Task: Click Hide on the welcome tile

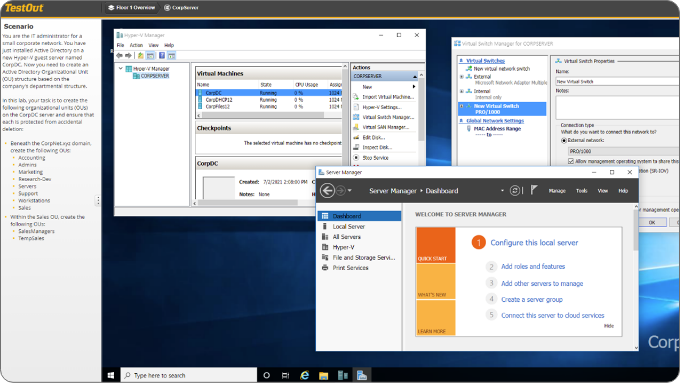Action: (x=609, y=326)
